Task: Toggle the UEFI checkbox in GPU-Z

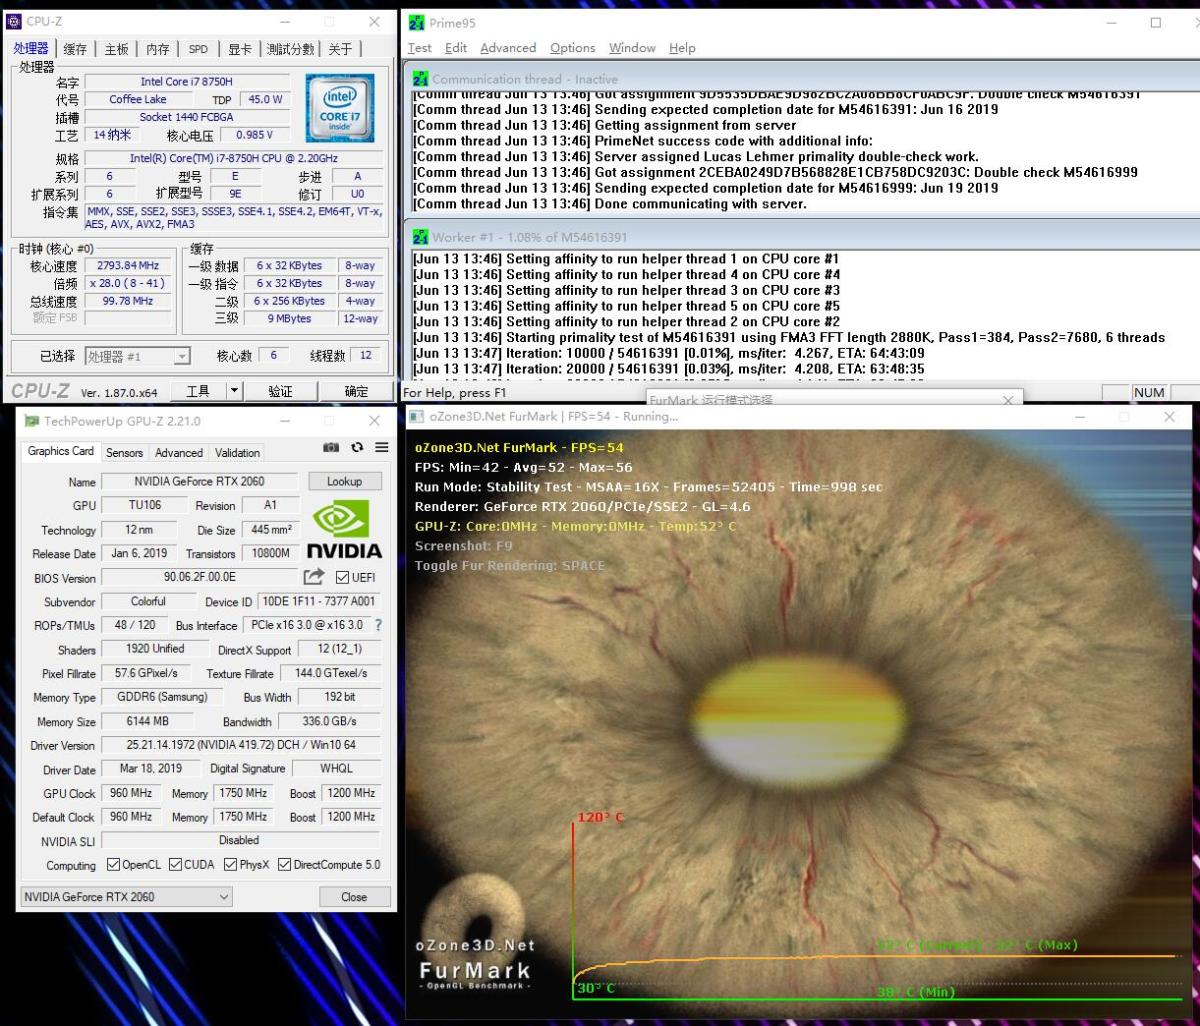Action: point(342,577)
